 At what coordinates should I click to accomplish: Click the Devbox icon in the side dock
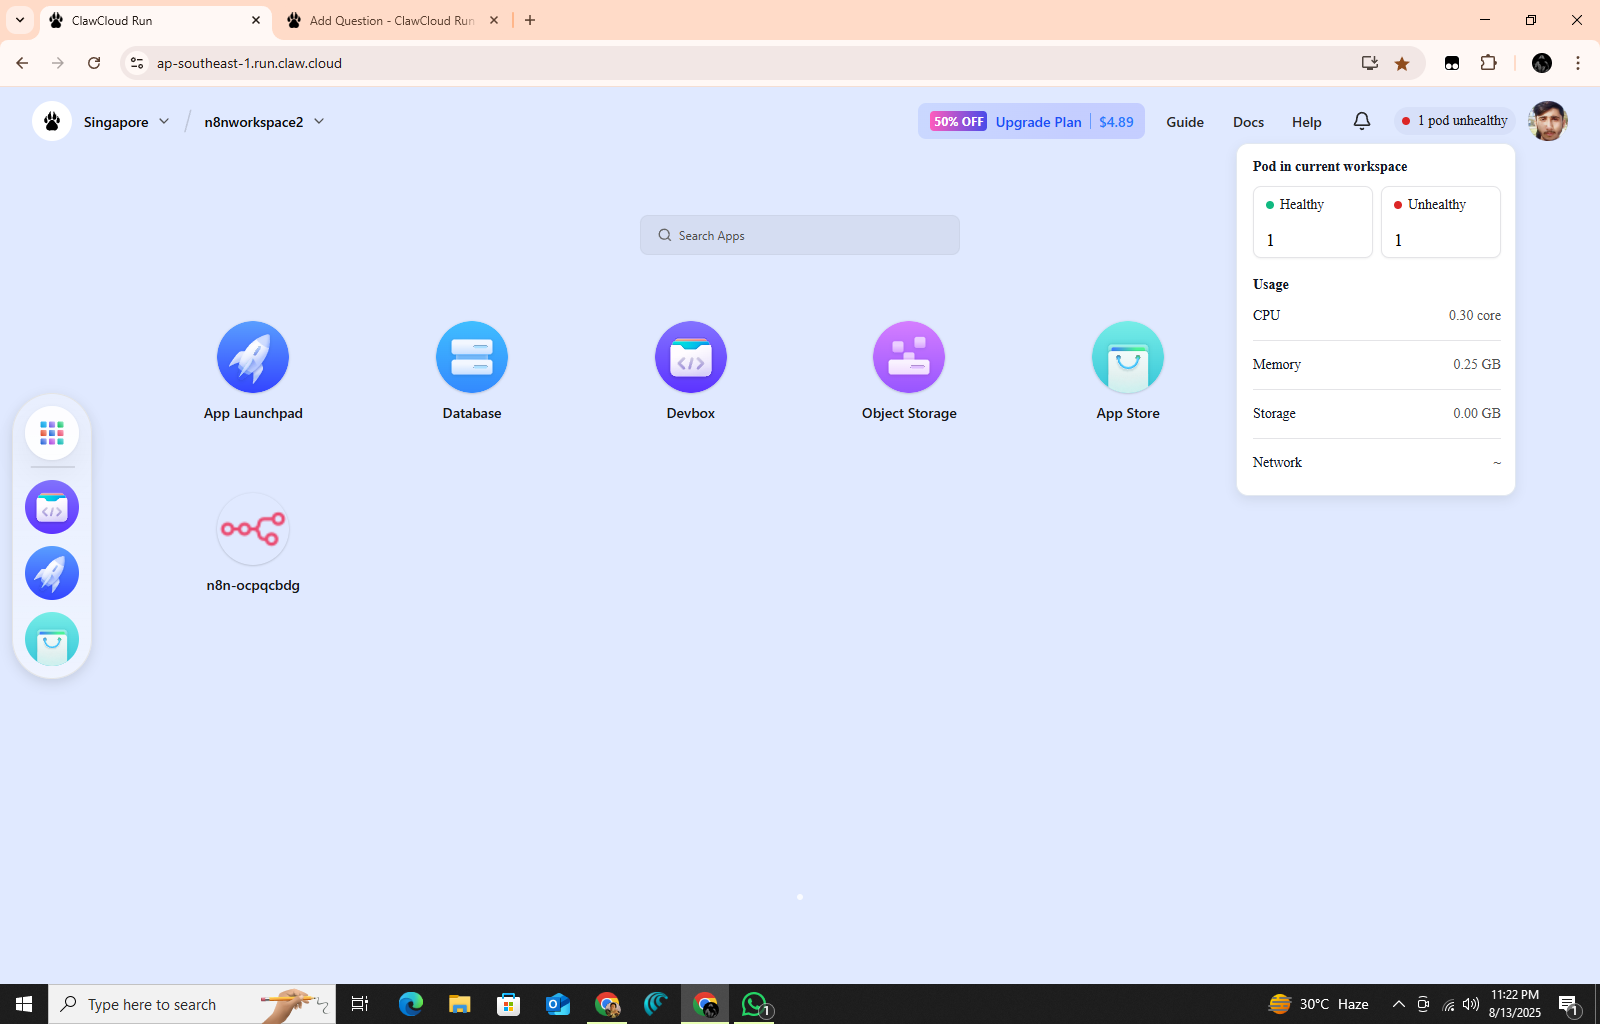pyautogui.click(x=52, y=507)
